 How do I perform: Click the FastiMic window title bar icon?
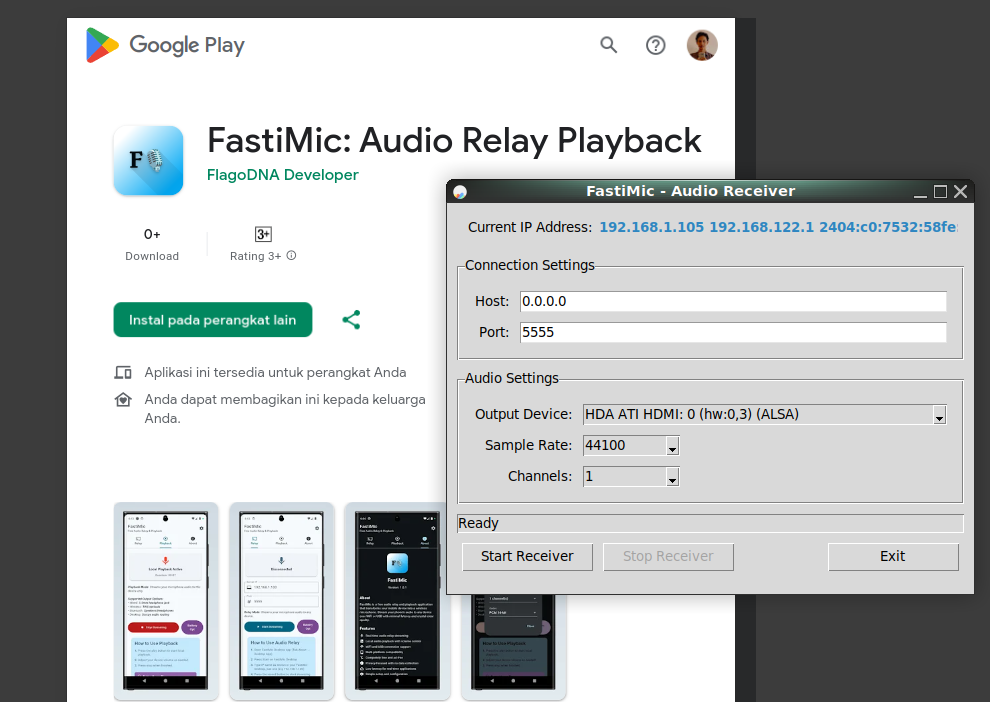coord(460,192)
